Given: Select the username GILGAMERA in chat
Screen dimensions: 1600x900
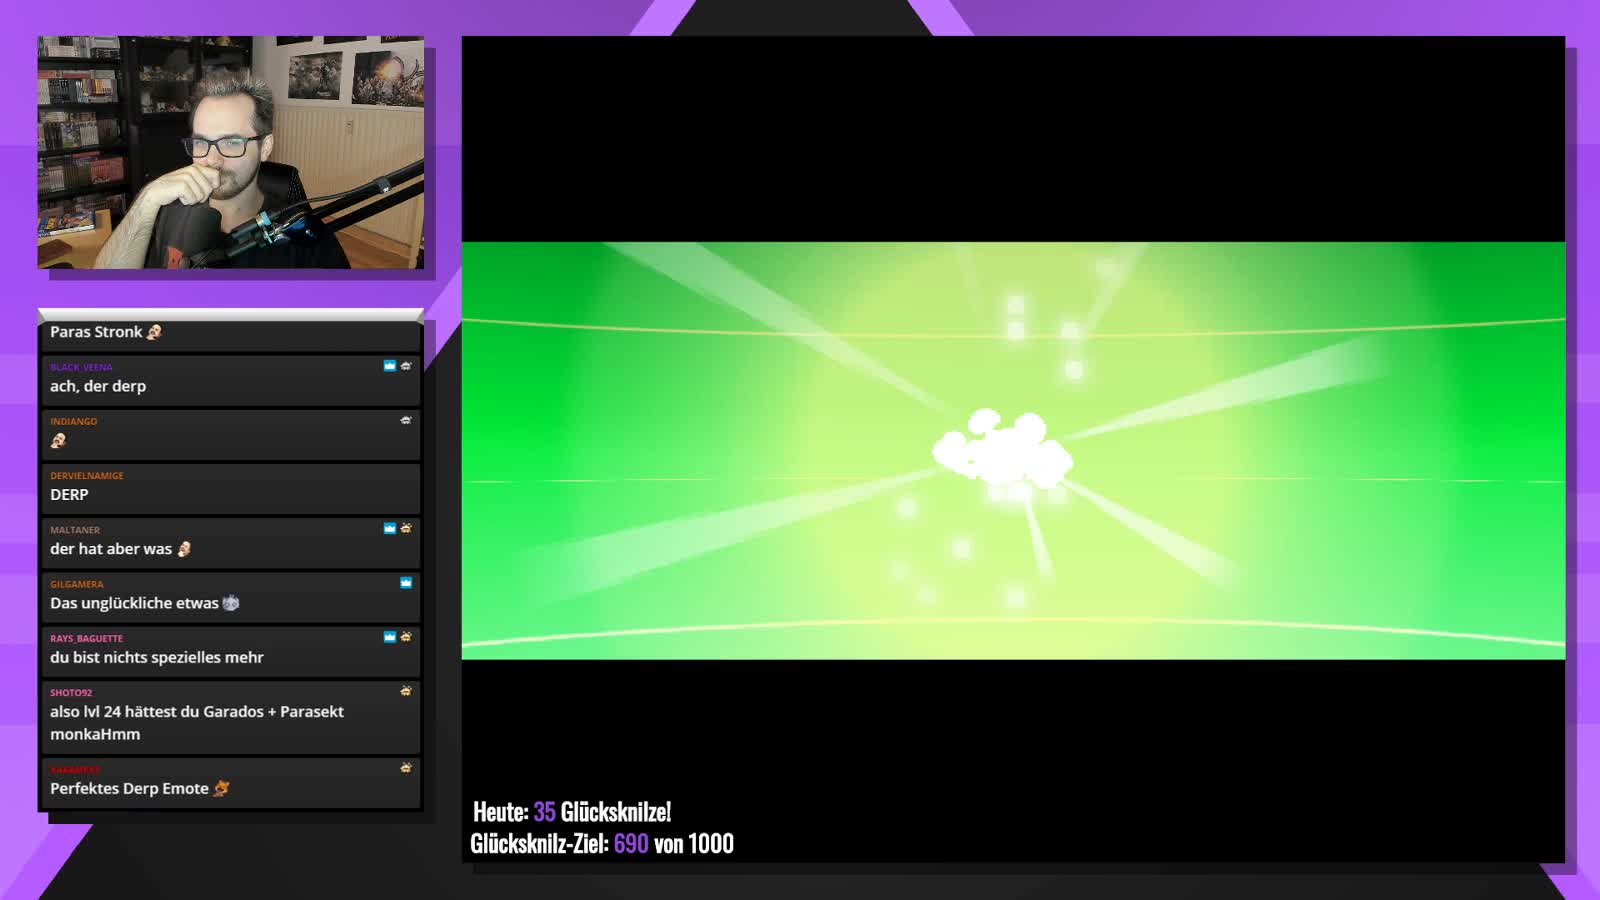Looking at the screenshot, I should (77, 584).
